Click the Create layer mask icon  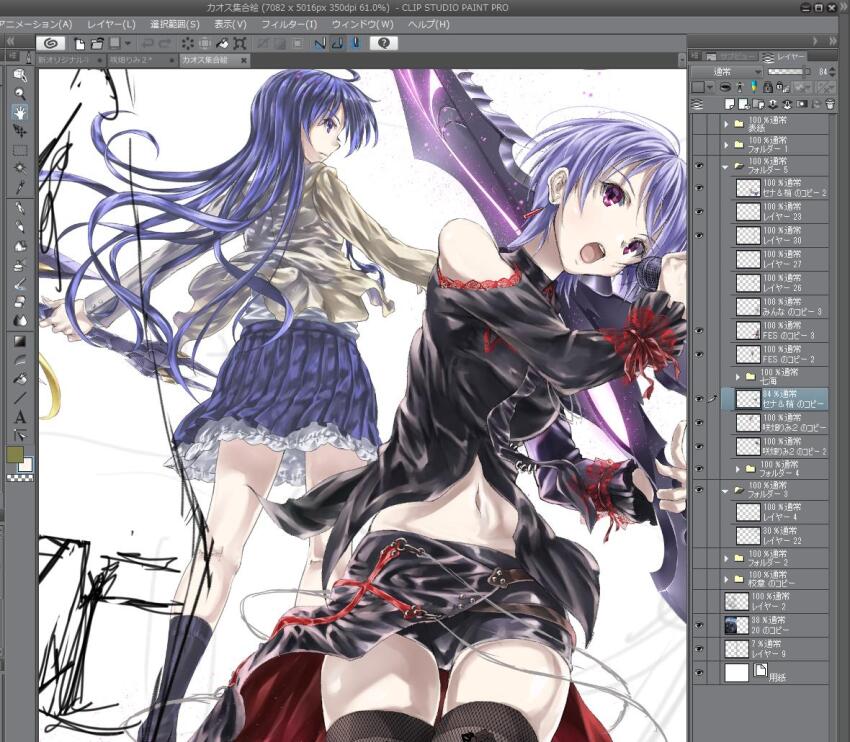tap(801, 104)
